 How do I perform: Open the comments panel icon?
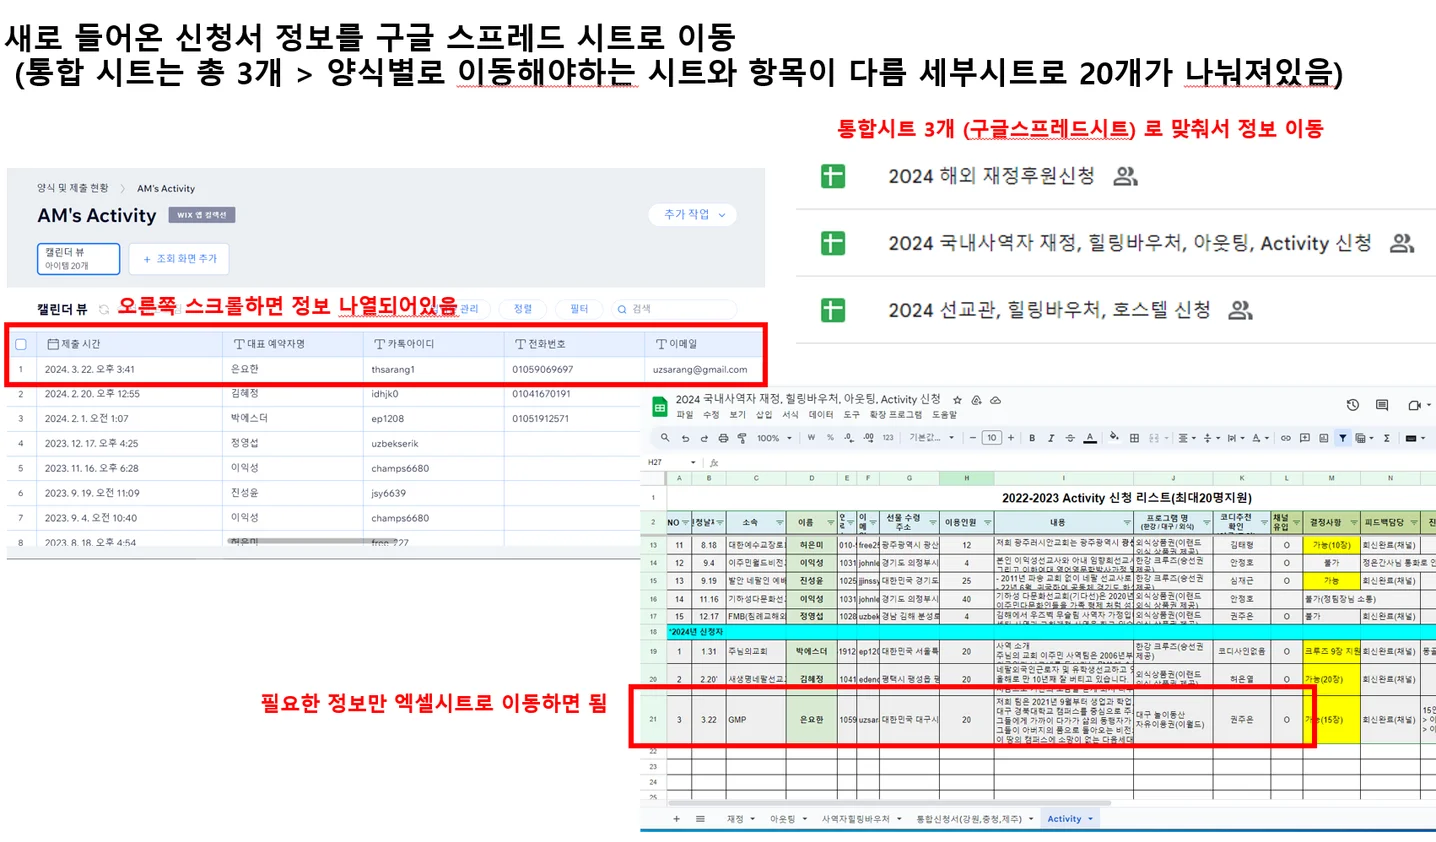coord(1382,405)
